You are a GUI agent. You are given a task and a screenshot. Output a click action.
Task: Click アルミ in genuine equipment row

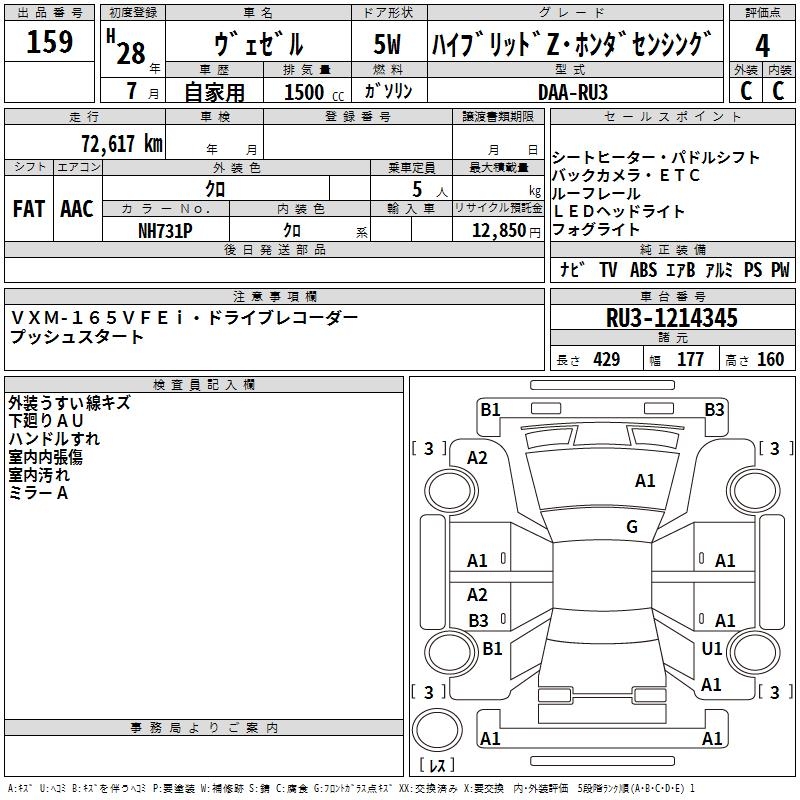click(x=719, y=269)
